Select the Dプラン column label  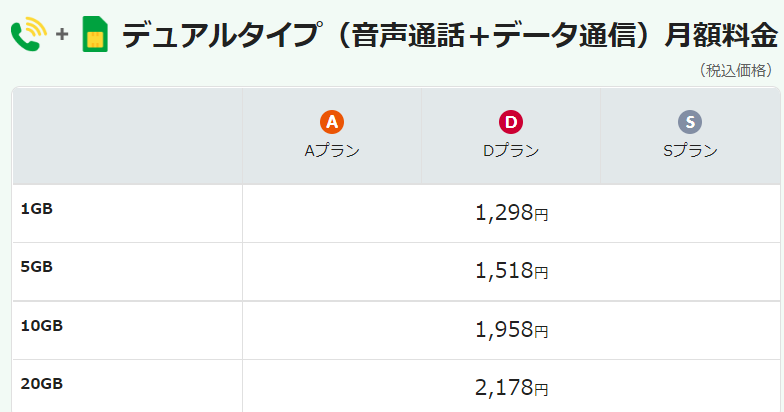click(x=511, y=151)
